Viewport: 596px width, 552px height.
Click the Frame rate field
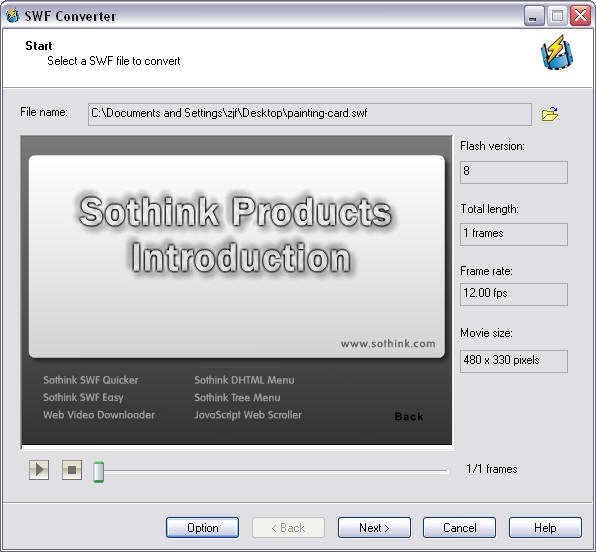point(514,294)
